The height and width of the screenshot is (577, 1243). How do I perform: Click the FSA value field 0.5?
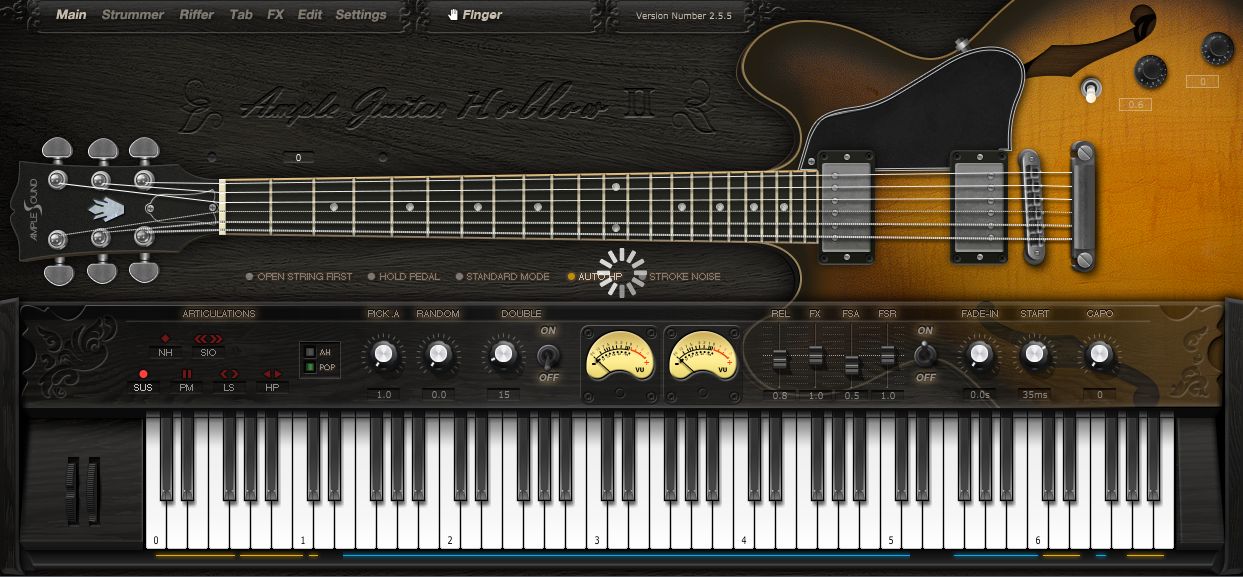pyautogui.click(x=851, y=396)
